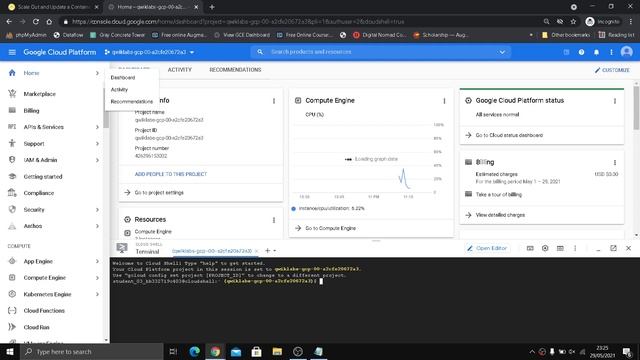This screenshot has width=640, height=360.
Task: Open the Google Cloud navigation hamburger menu
Action: pyautogui.click(x=12, y=52)
